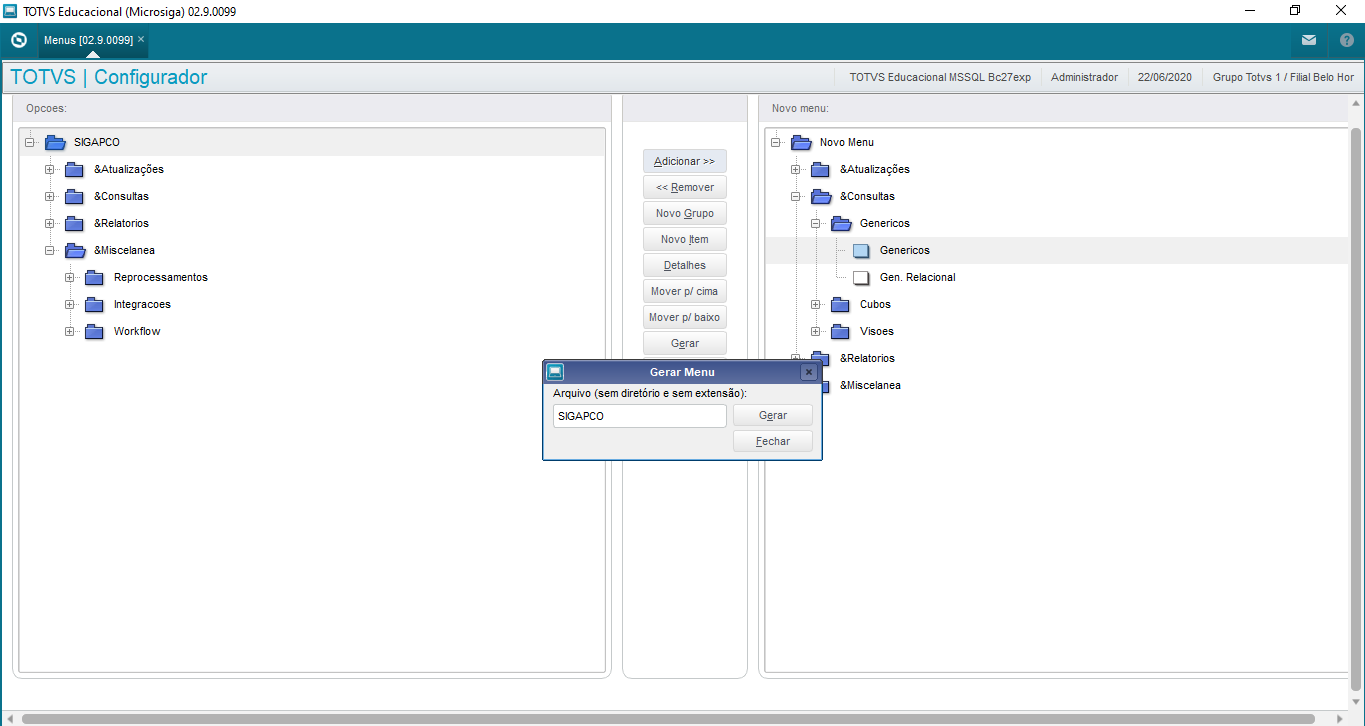This screenshot has width=1365, height=726.
Task: Click Fechar in the Gerar Menu dialog
Action: [x=773, y=441]
